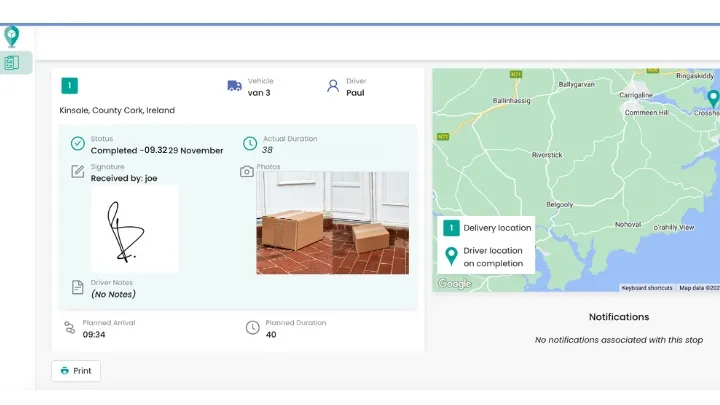This screenshot has height=405, width=720.
Task: Click the Driver location legend pin
Action: [450, 256]
